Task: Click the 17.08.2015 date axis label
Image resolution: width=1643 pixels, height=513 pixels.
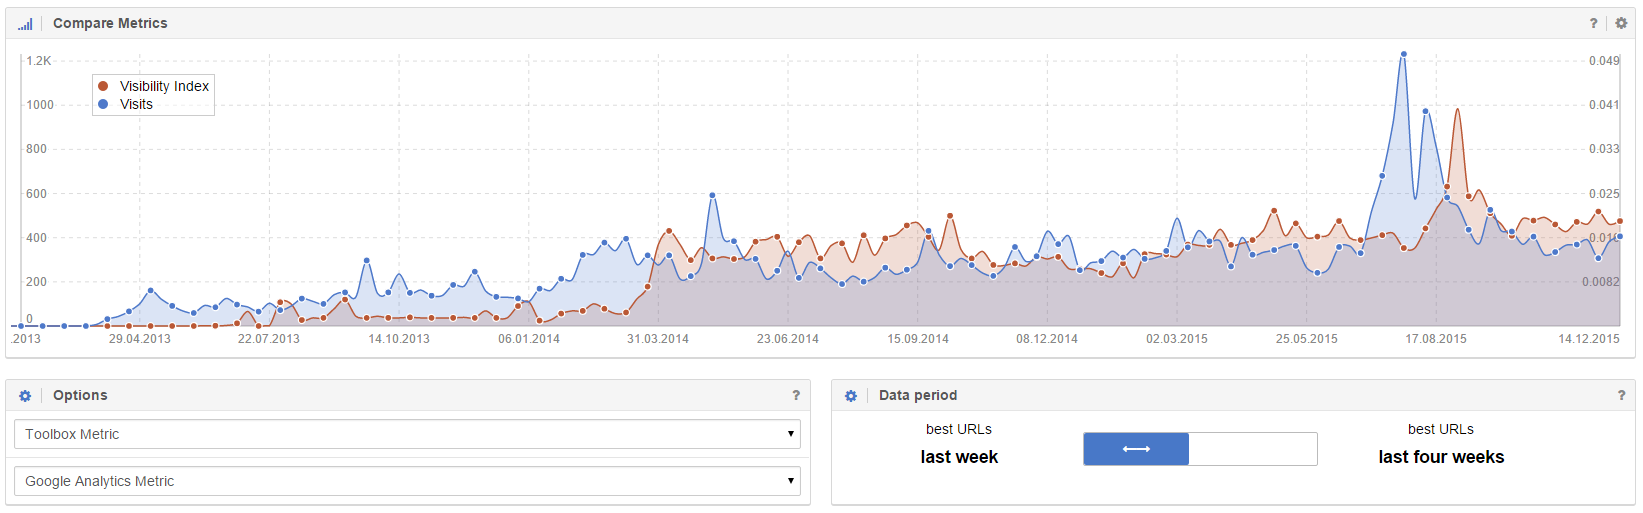Action: 1435,339
